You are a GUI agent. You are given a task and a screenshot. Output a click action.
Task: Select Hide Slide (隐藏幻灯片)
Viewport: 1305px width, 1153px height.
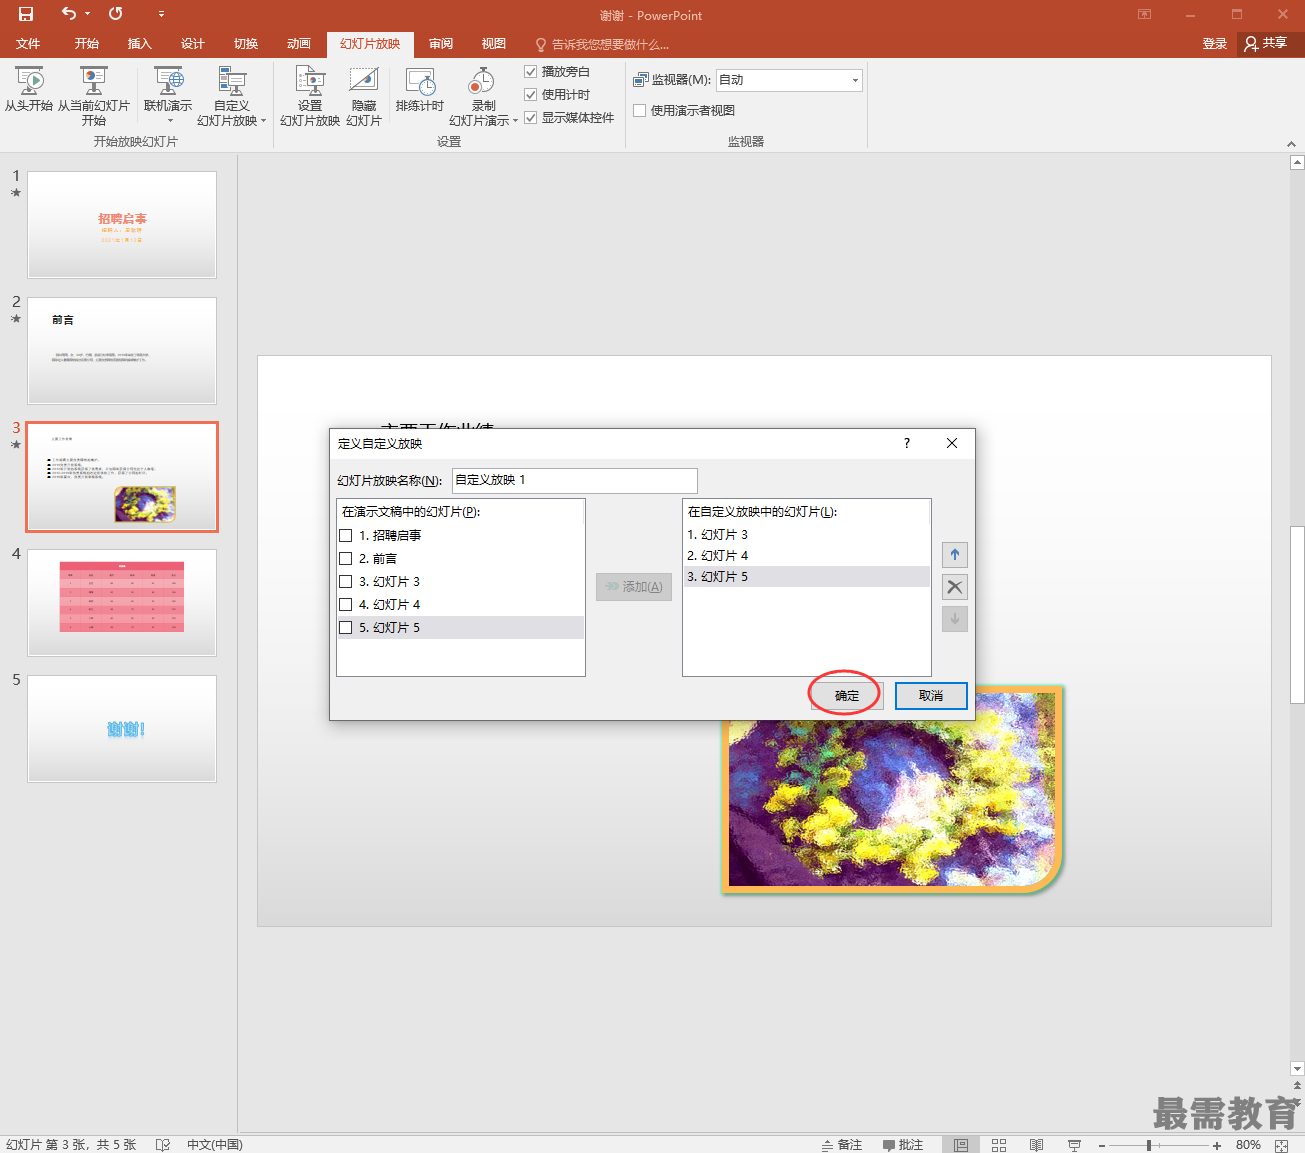(364, 96)
